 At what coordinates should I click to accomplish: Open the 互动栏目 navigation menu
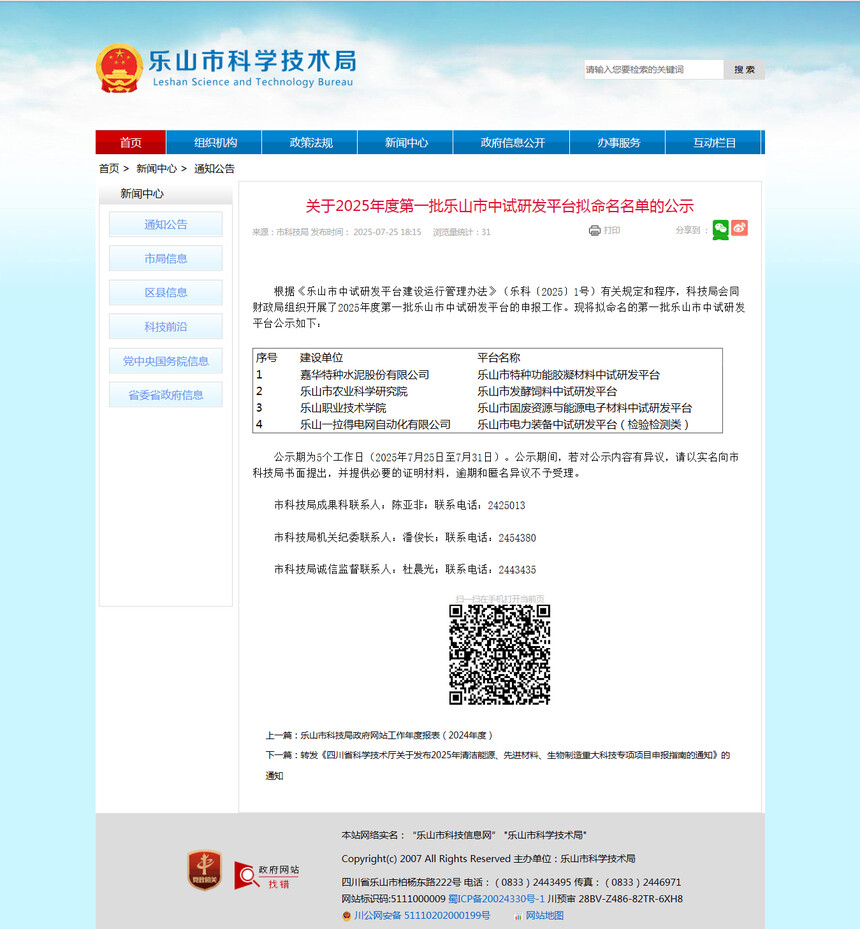(714, 142)
